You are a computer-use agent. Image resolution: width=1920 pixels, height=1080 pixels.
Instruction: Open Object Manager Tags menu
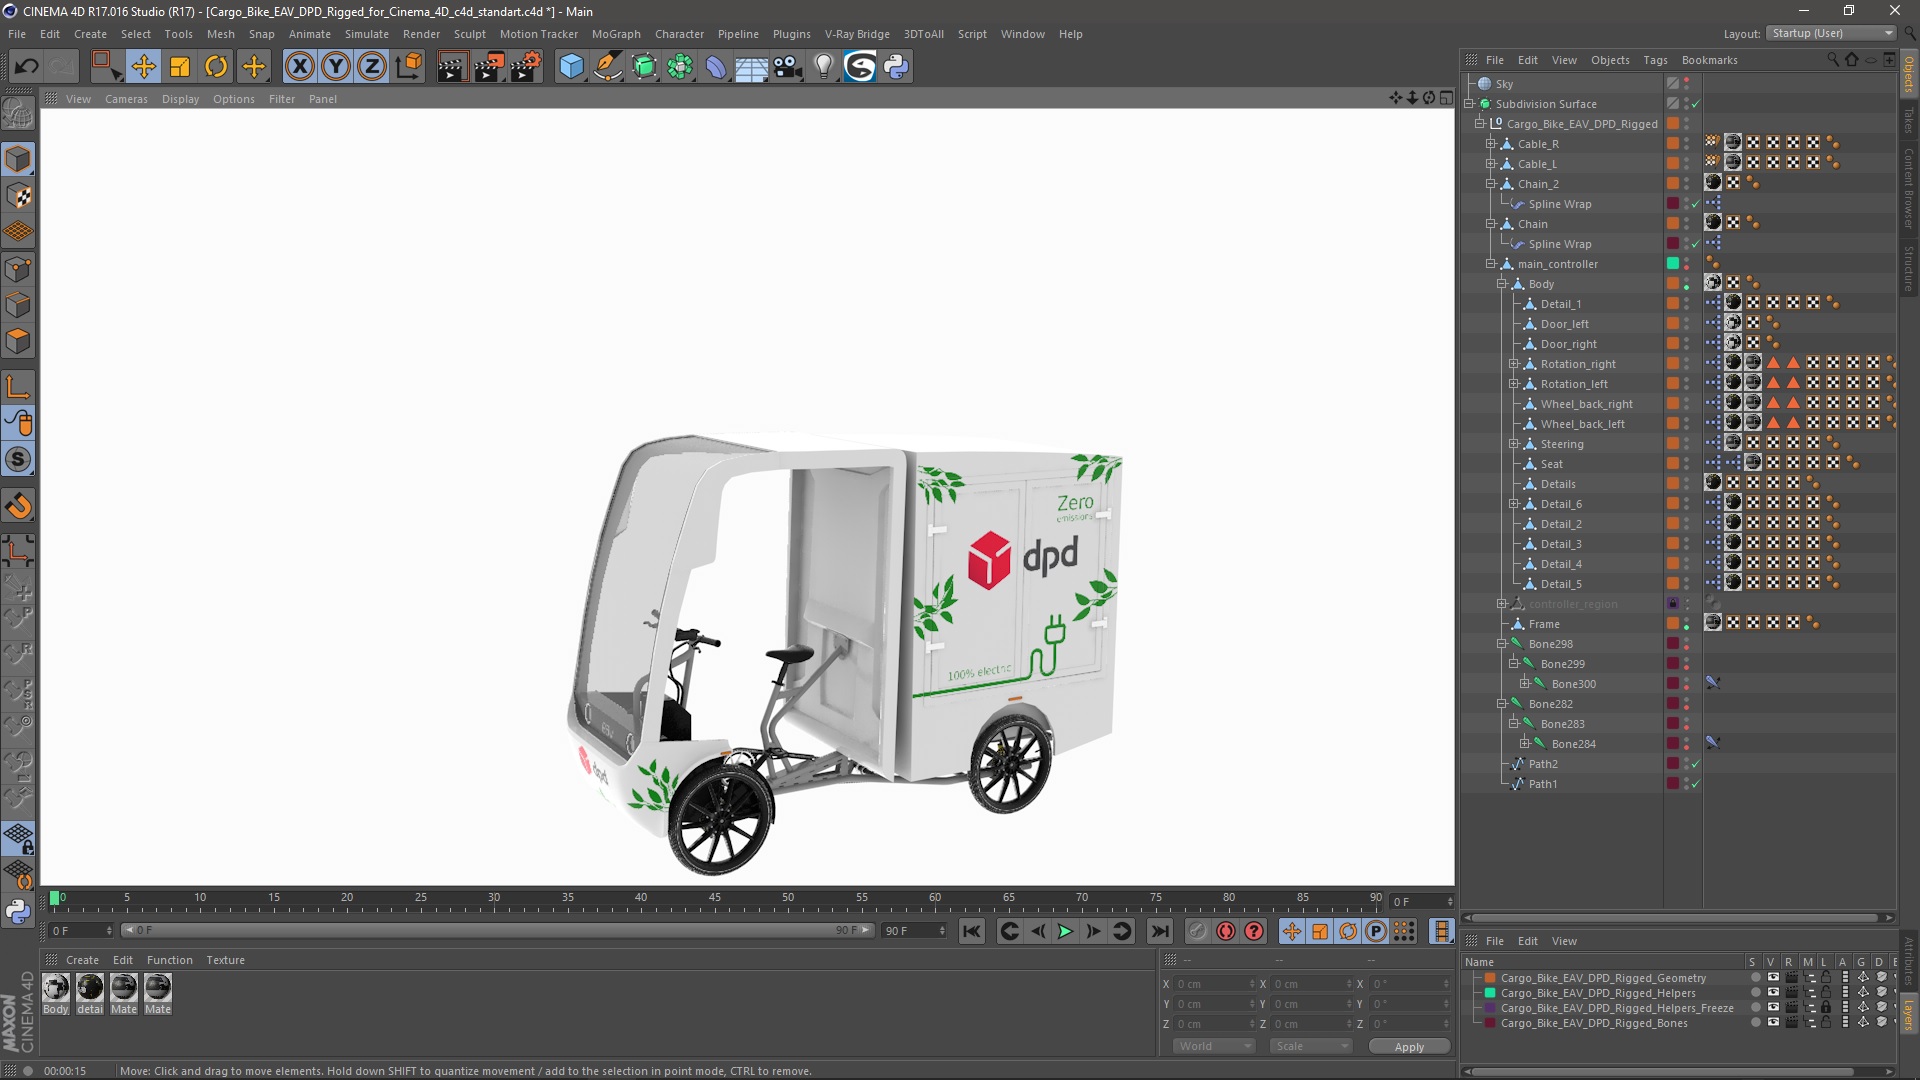1655,60
